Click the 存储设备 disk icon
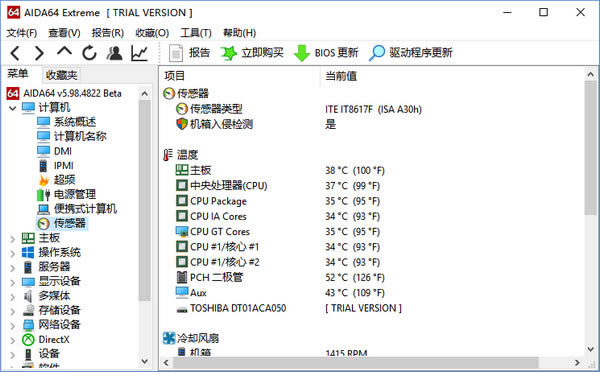This screenshot has height=372, width=600. point(28,310)
